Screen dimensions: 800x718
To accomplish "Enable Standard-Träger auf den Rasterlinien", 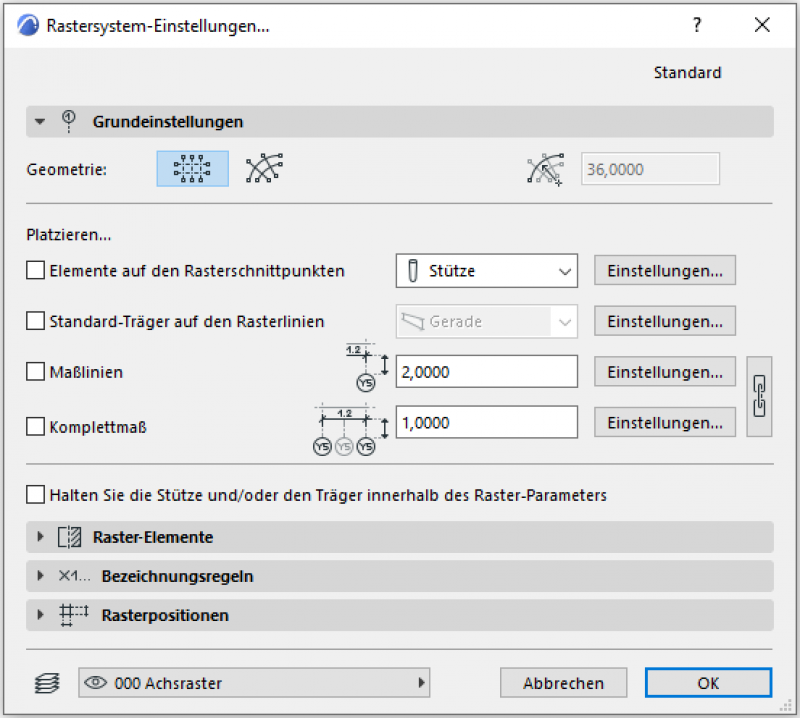I will coord(36,321).
